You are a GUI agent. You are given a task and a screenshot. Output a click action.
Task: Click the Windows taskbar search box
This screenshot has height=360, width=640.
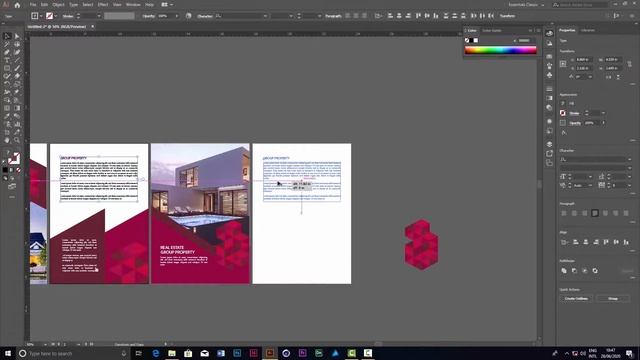click(x=73, y=353)
